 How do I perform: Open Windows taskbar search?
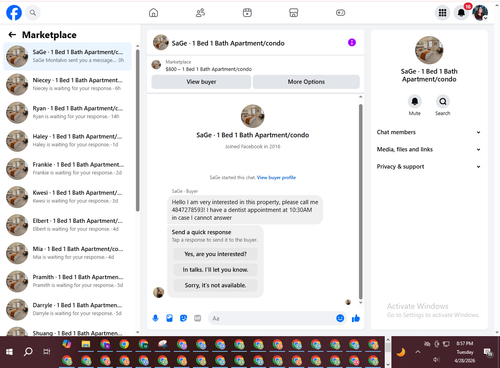coord(28,352)
